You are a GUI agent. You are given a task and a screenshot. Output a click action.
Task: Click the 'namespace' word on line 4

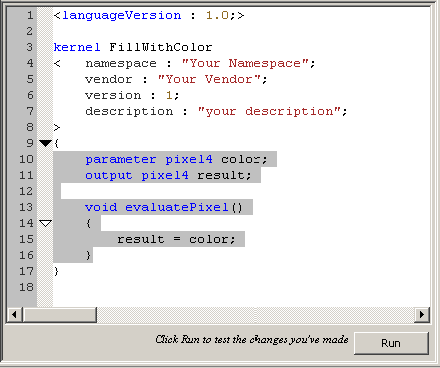point(121,63)
